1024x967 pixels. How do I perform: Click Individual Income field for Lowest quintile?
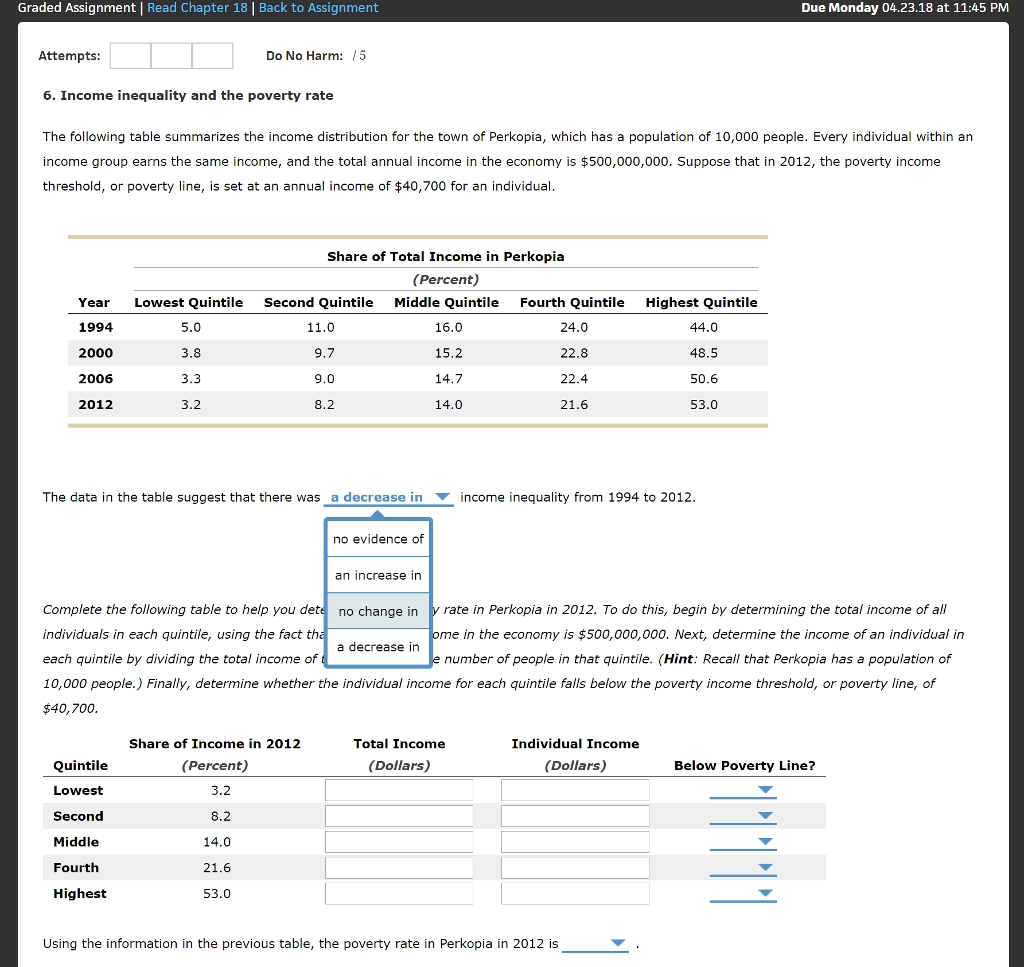[x=575, y=789]
